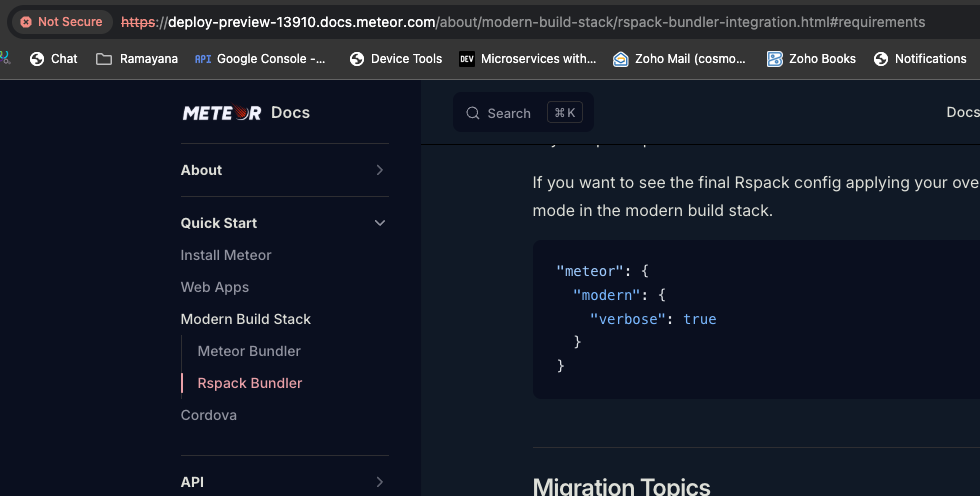Select the Rspack Bundler sidebar item
This screenshot has width=980, height=496.
[249, 383]
